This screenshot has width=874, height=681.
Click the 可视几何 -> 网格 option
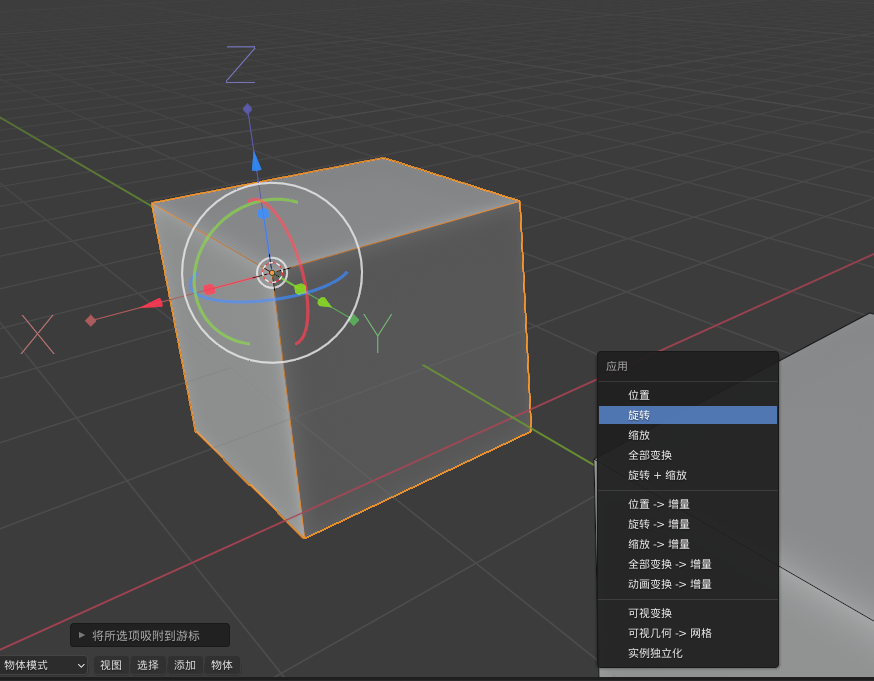[687, 633]
